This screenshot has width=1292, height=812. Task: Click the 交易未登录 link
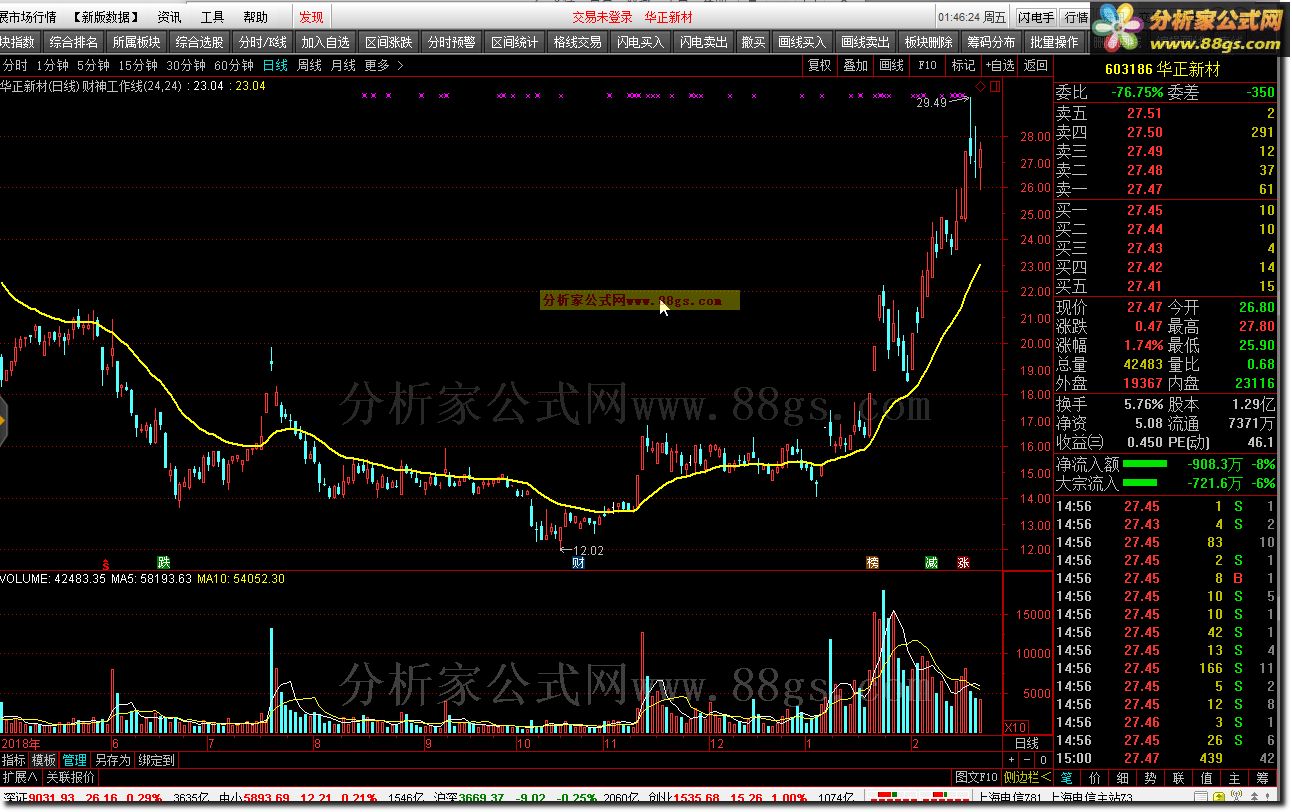tap(602, 17)
